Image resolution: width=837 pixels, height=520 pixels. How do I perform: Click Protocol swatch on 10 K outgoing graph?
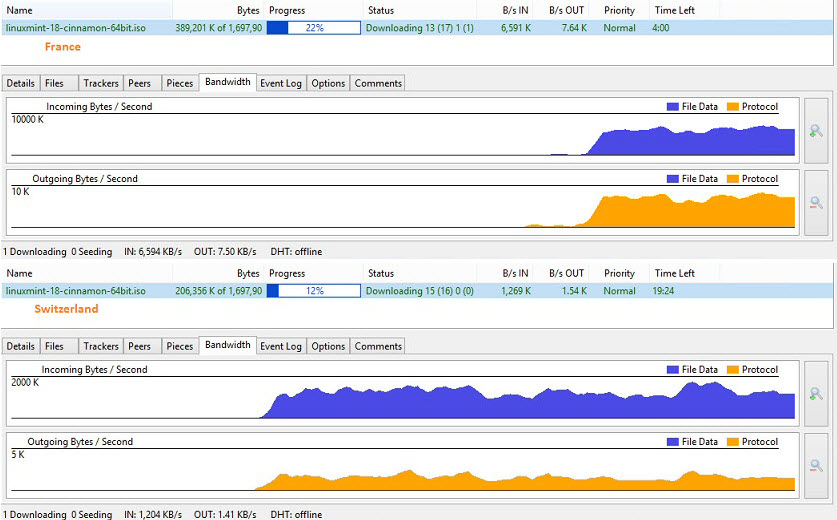(x=733, y=179)
